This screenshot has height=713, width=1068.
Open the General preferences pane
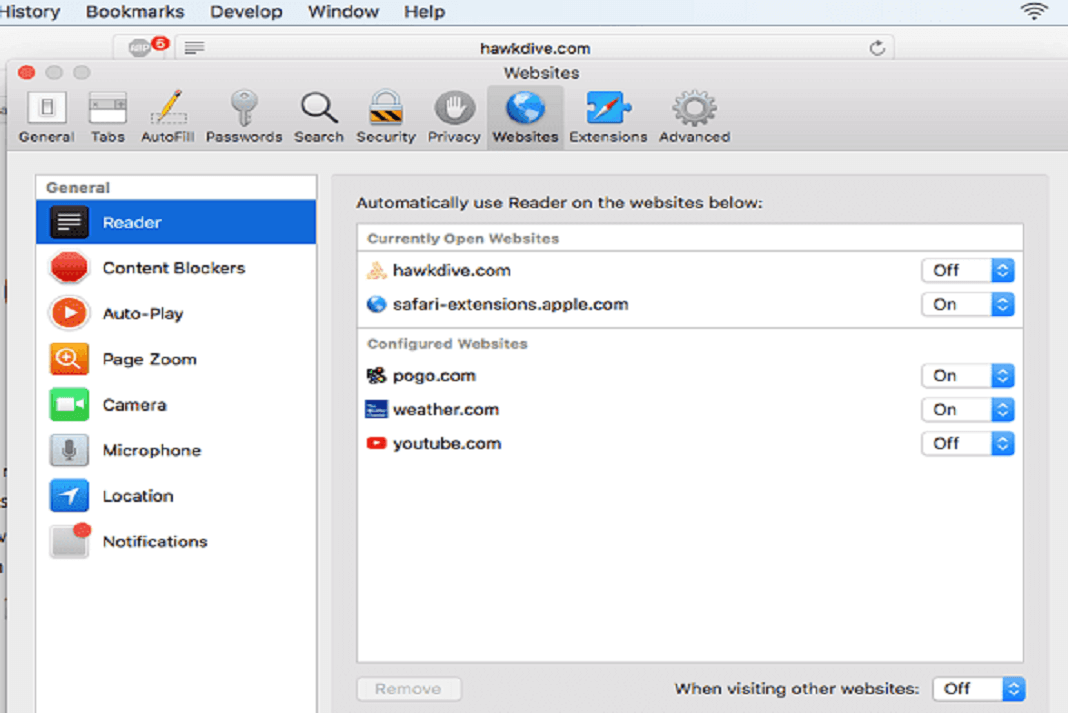[46, 115]
